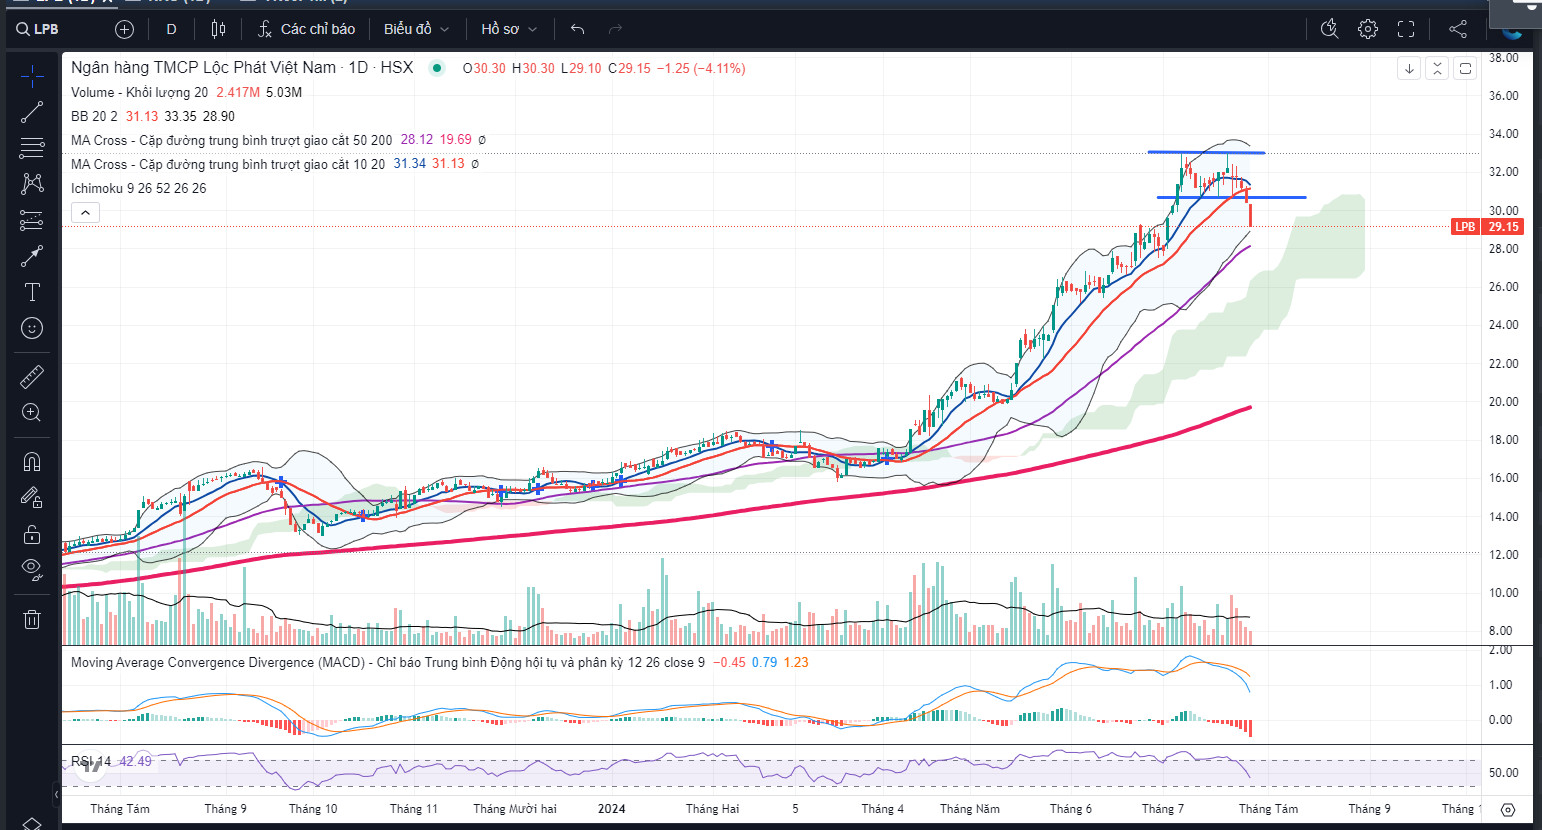The image size is (1542, 830).
Task: Click the pane move-down arrow button
Action: coord(1409,68)
